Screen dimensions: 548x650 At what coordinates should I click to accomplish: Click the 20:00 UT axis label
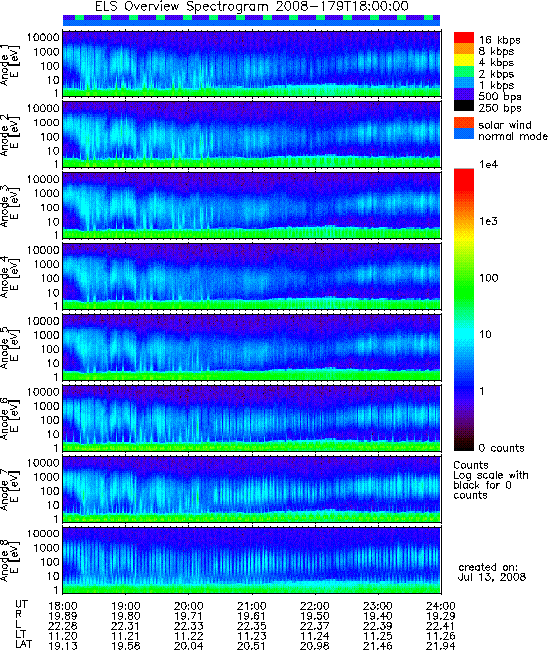189,606
